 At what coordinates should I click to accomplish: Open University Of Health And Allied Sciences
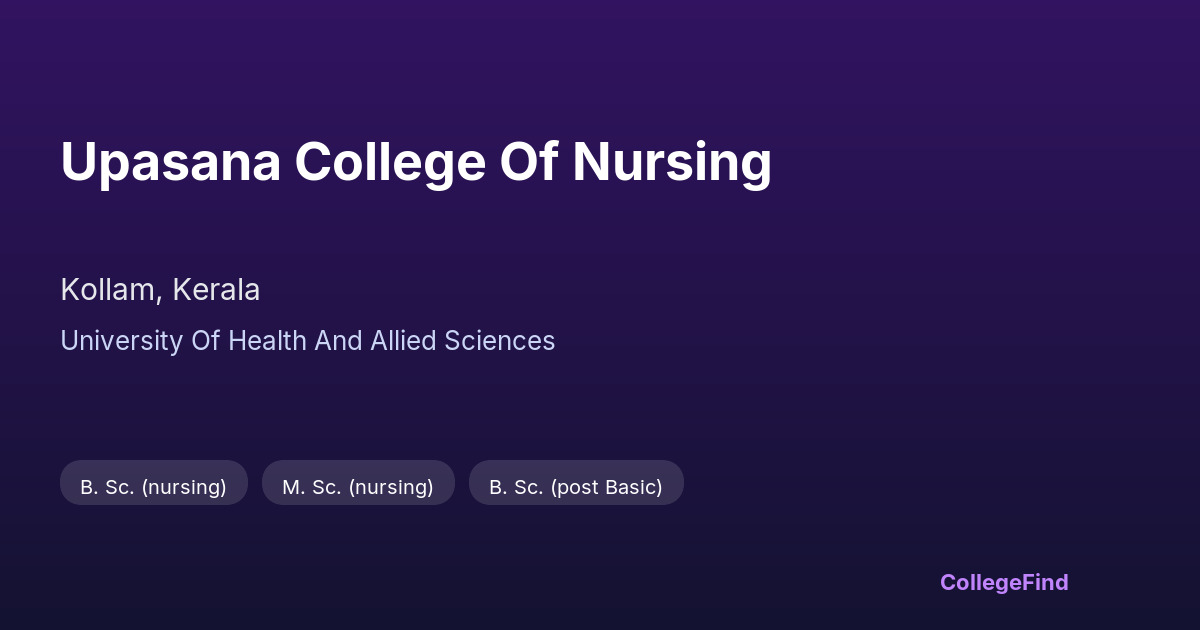(307, 341)
